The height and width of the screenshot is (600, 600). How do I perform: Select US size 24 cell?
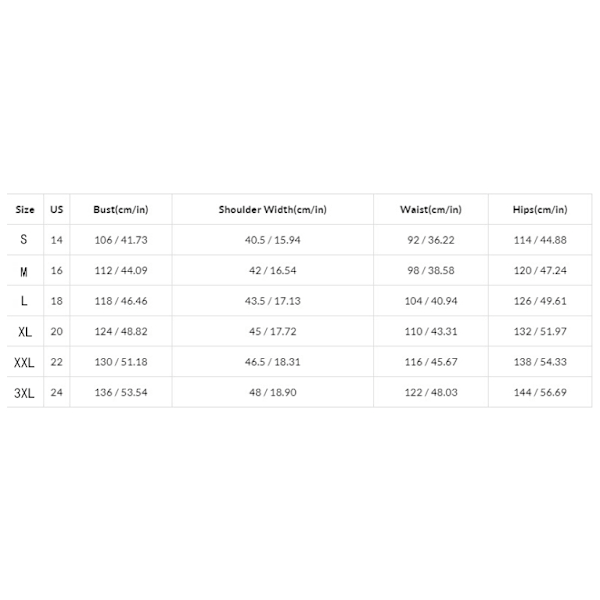click(x=57, y=392)
